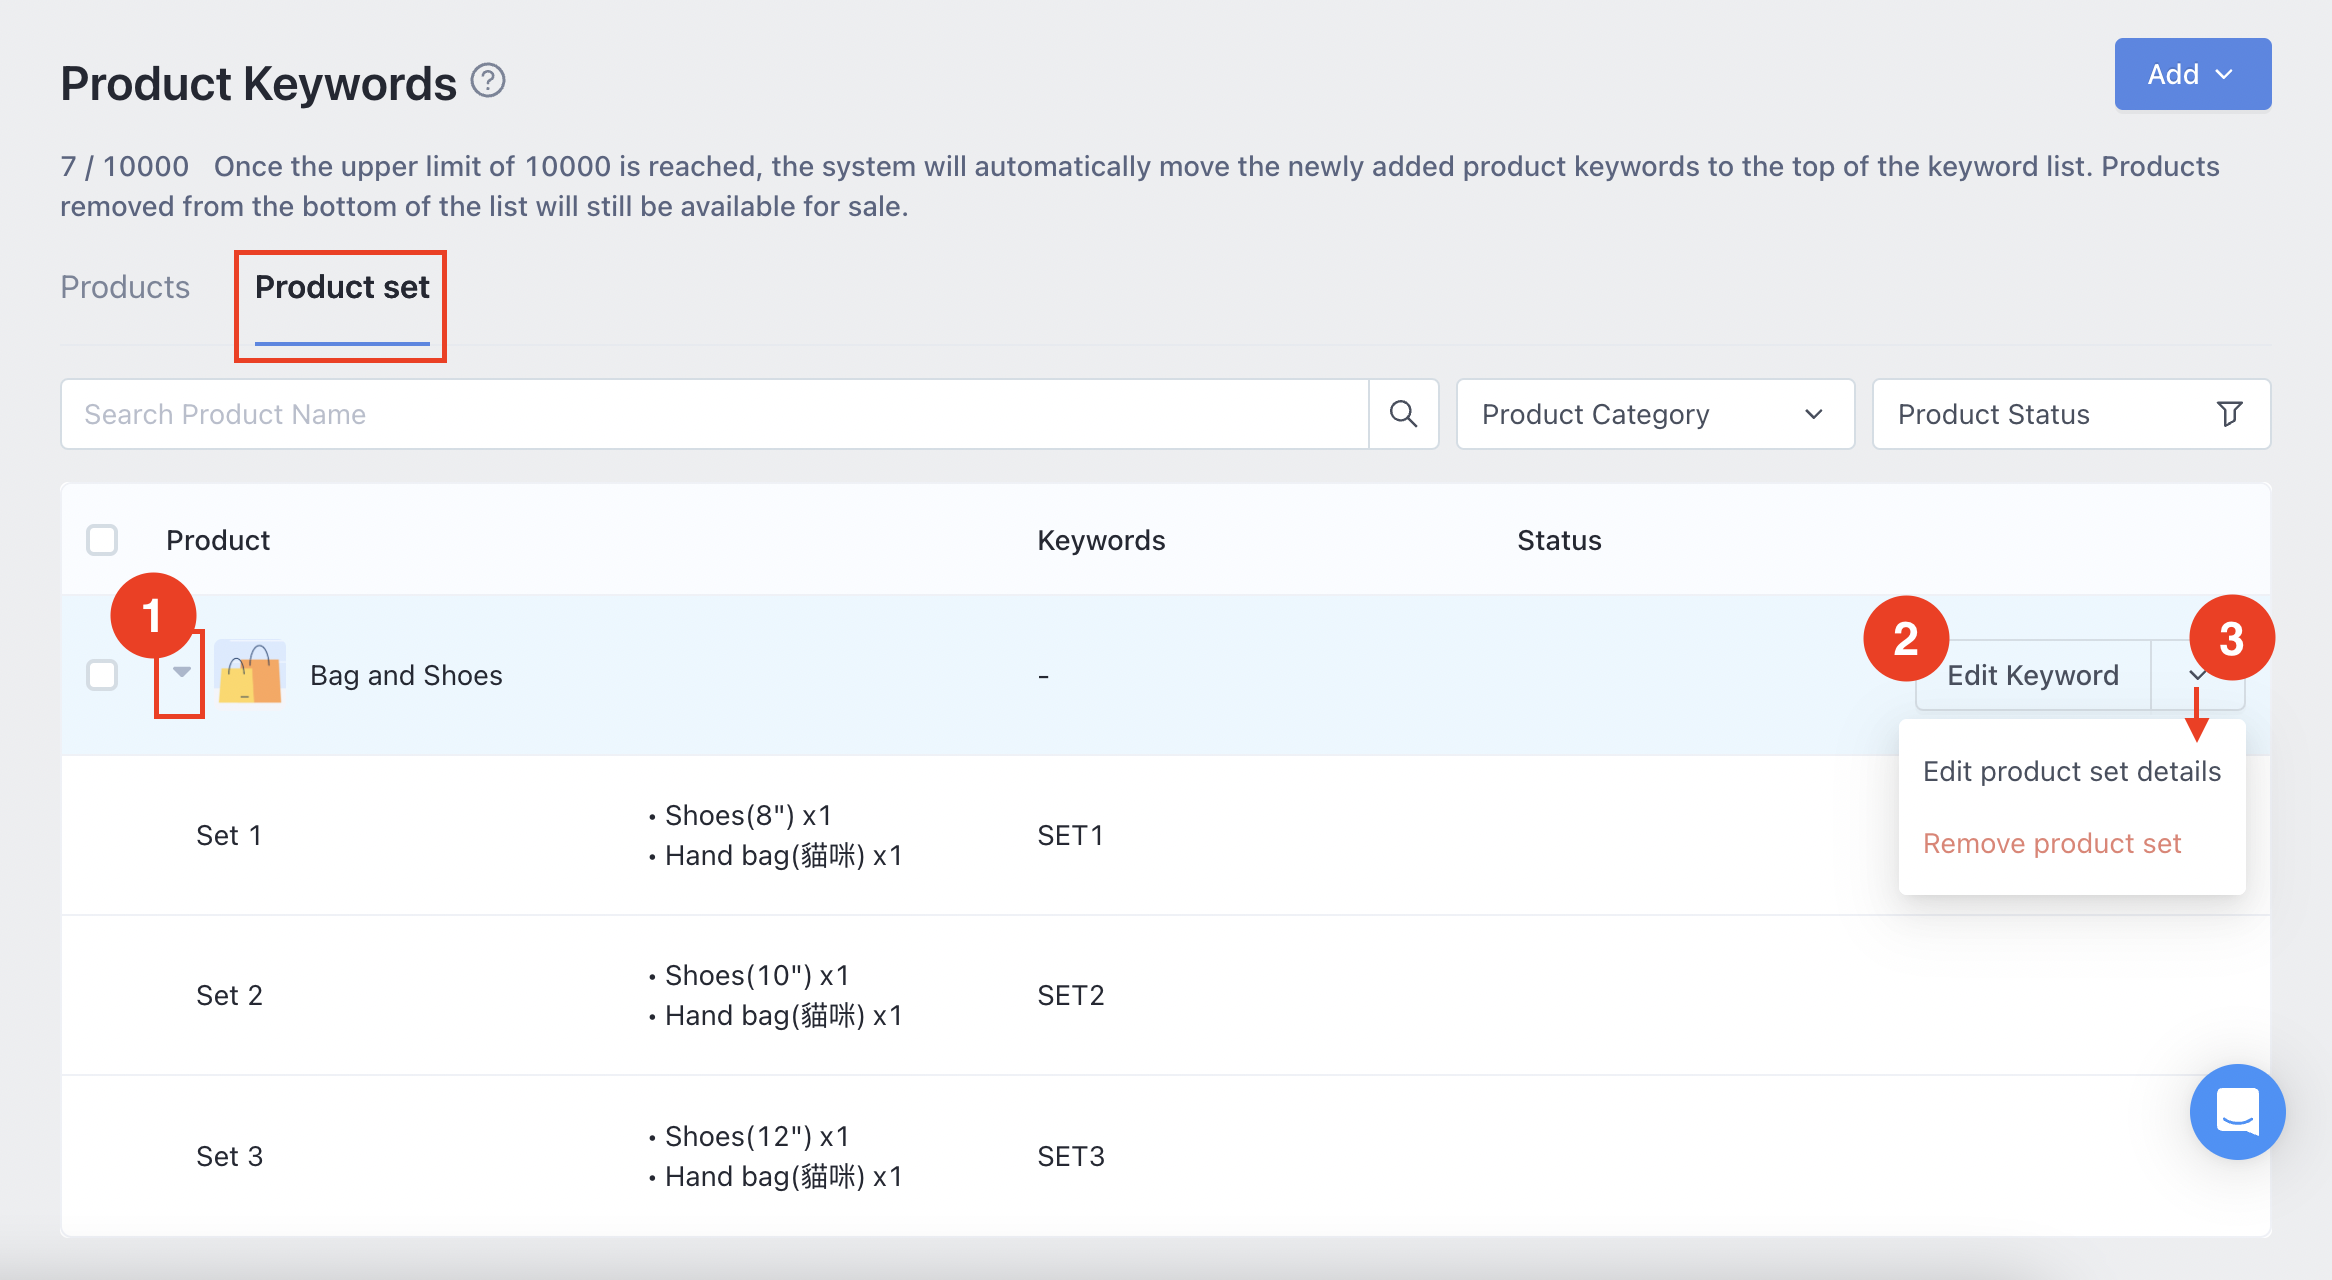Viewport: 2332px width, 1280px height.
Task: Focus the Search Product Name field
Action: [x=714, y=414]
